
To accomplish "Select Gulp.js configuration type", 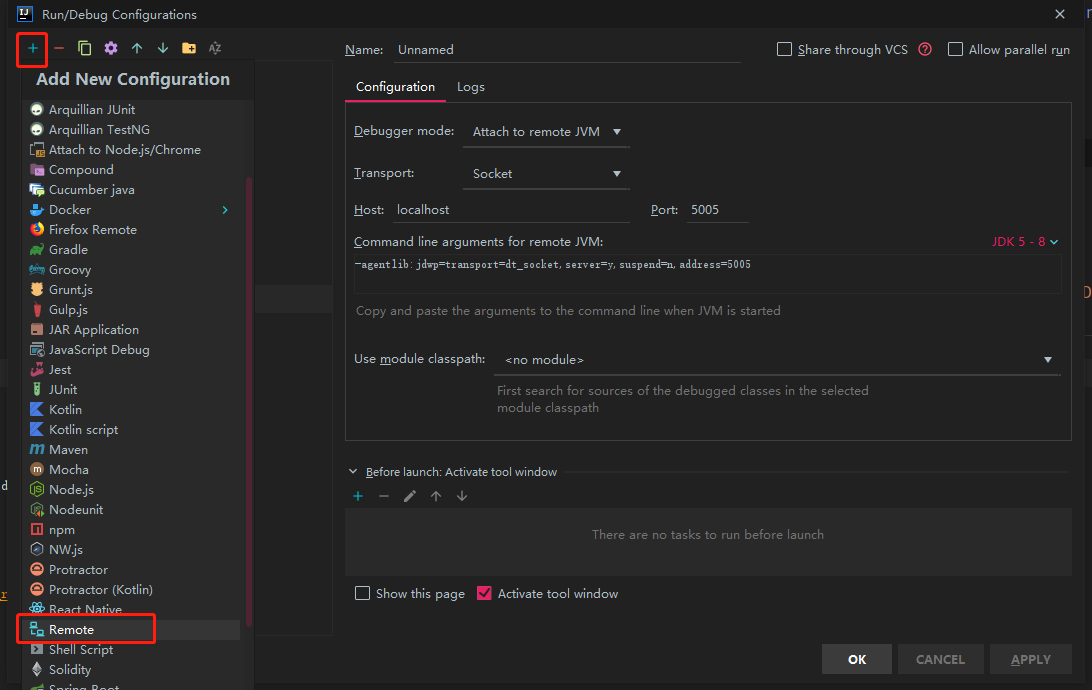I will 132,310.
